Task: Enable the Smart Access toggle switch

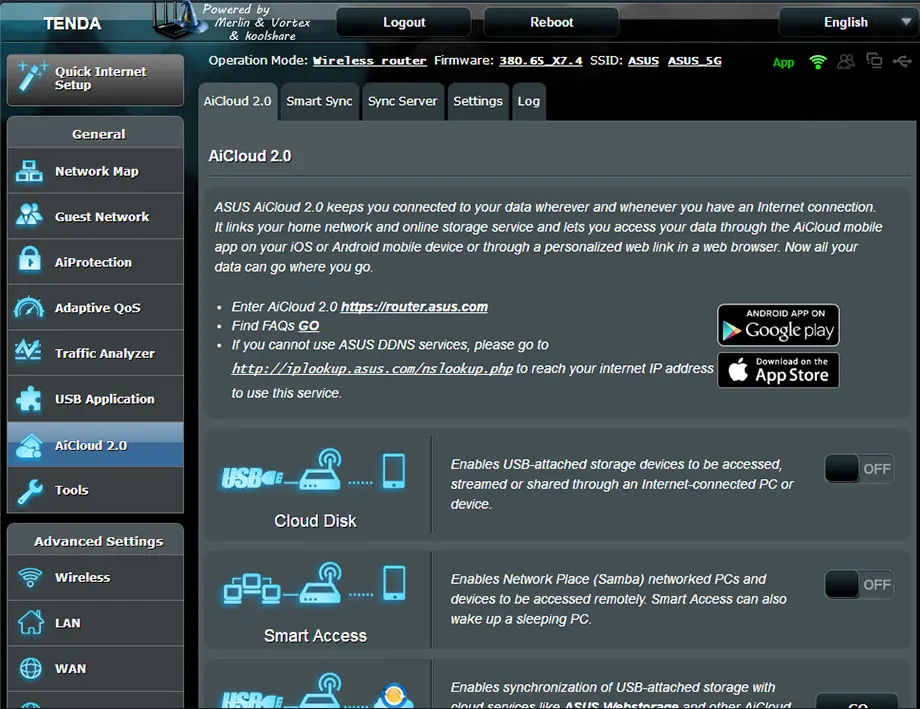Action: (x=859, y=584)
